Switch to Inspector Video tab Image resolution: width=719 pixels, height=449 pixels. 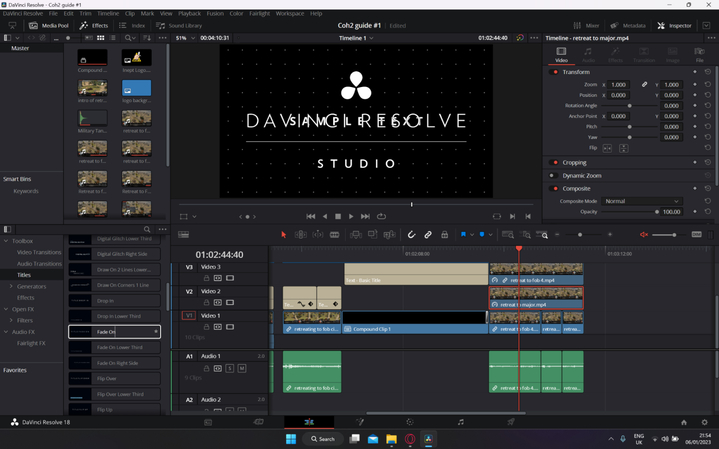pos(561,55)
